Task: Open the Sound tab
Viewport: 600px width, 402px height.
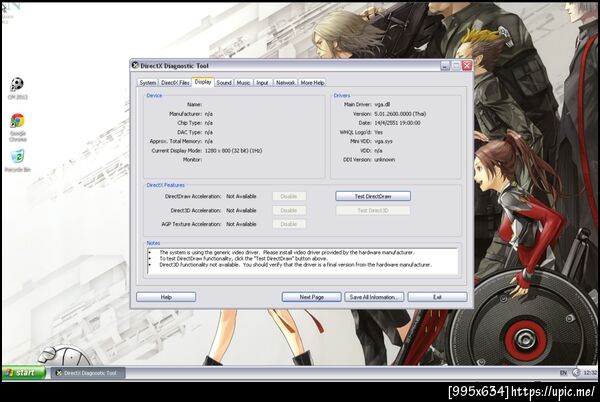Action: point(224,83)
